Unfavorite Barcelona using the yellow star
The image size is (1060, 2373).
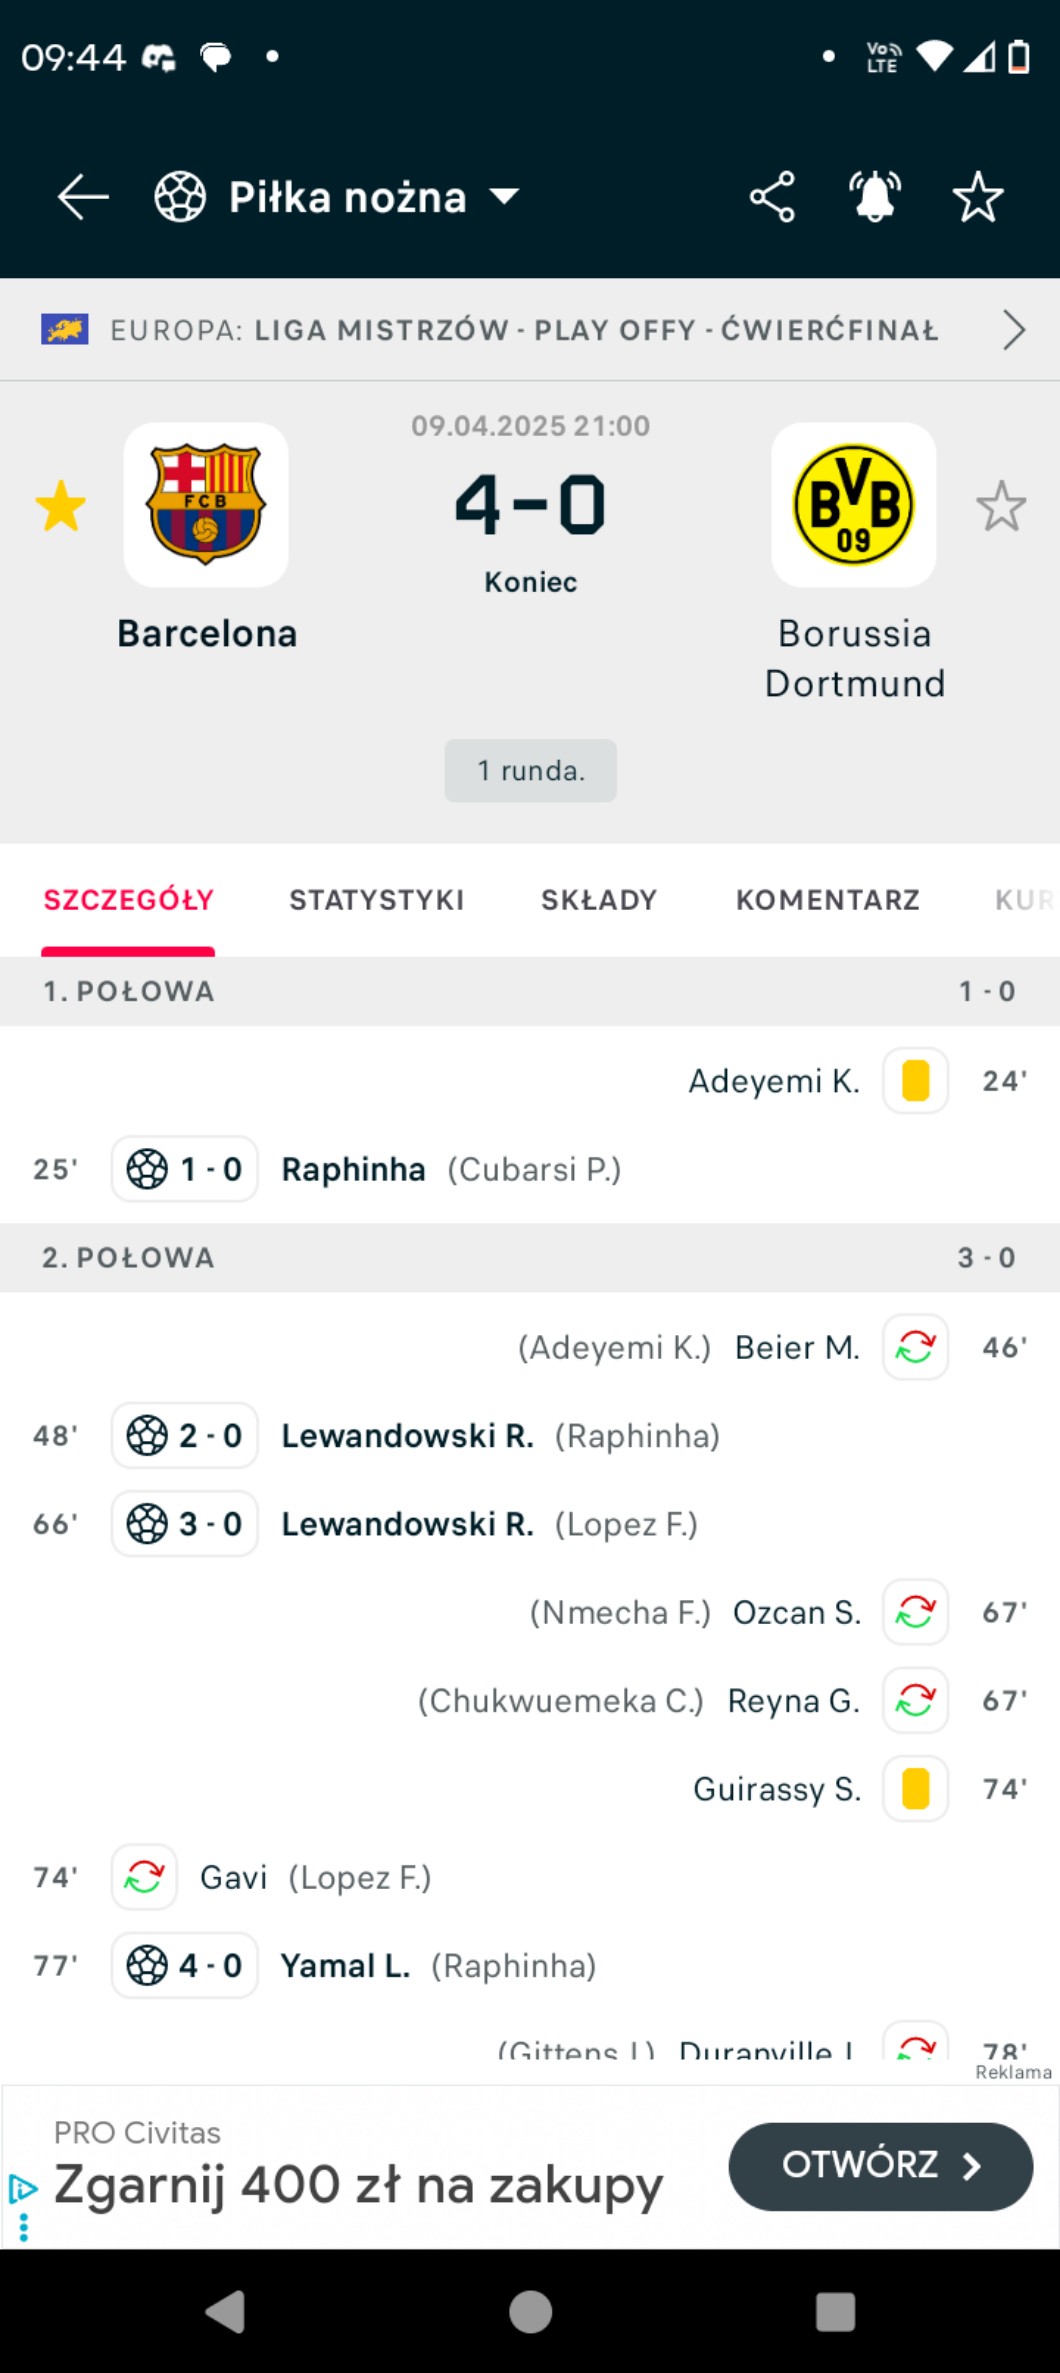pyautogui.click(x=61, y=506)
